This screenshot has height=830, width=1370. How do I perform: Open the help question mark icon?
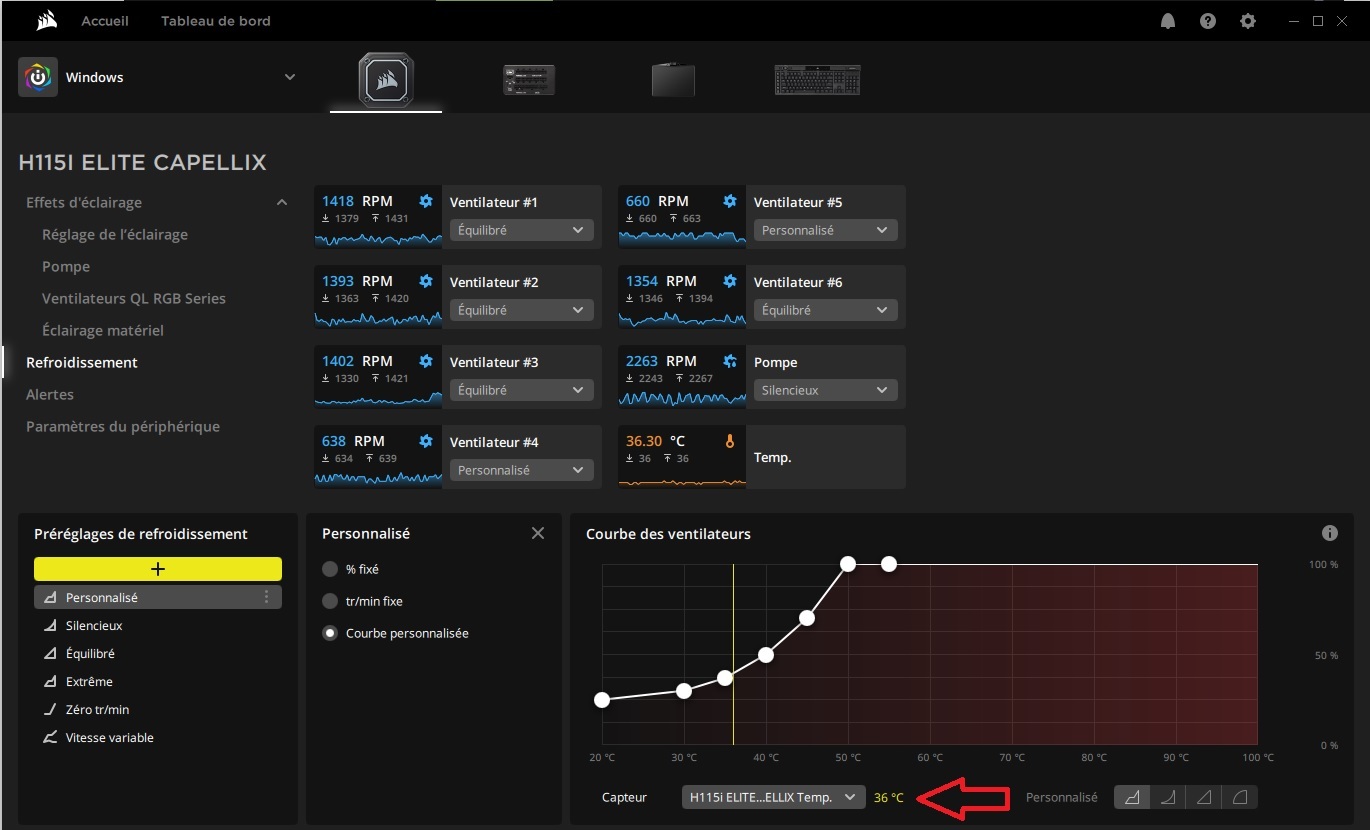point(1208,21)
